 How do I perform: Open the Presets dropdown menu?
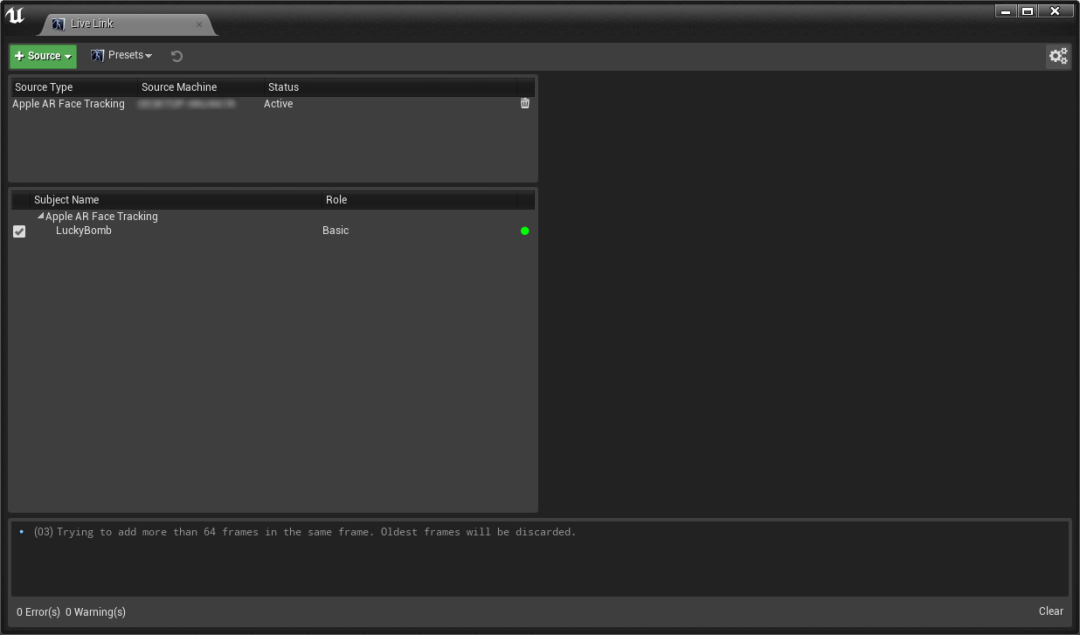[121, 55]
